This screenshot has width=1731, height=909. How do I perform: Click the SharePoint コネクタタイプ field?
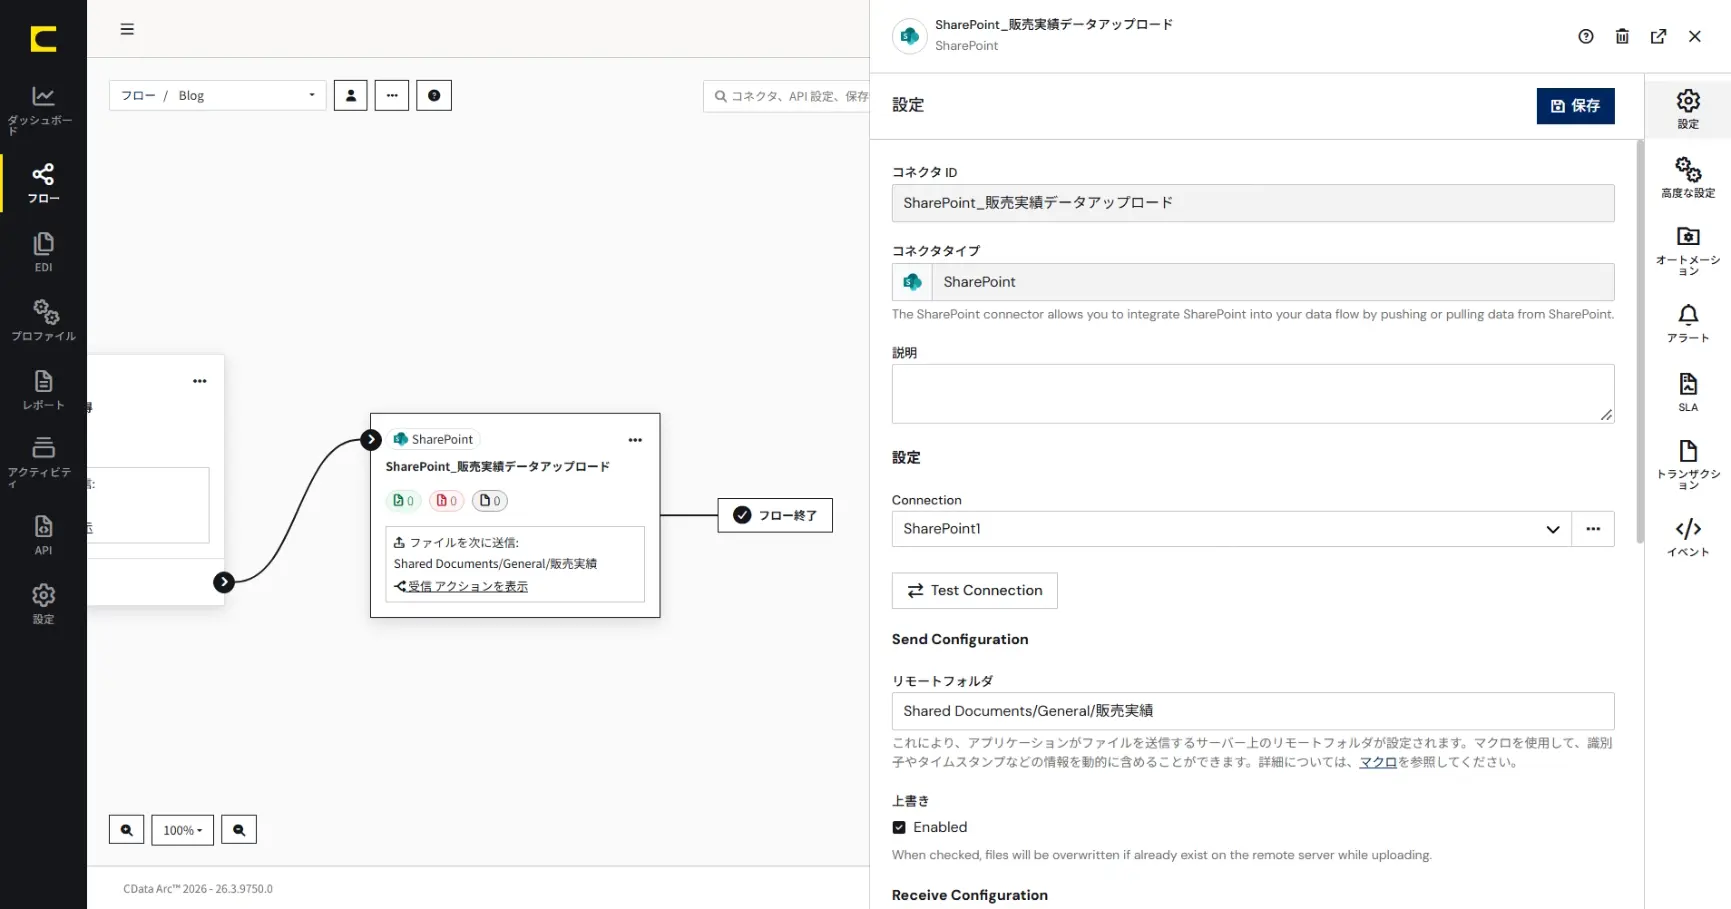pyautogui.click(x=1253, y=282)
